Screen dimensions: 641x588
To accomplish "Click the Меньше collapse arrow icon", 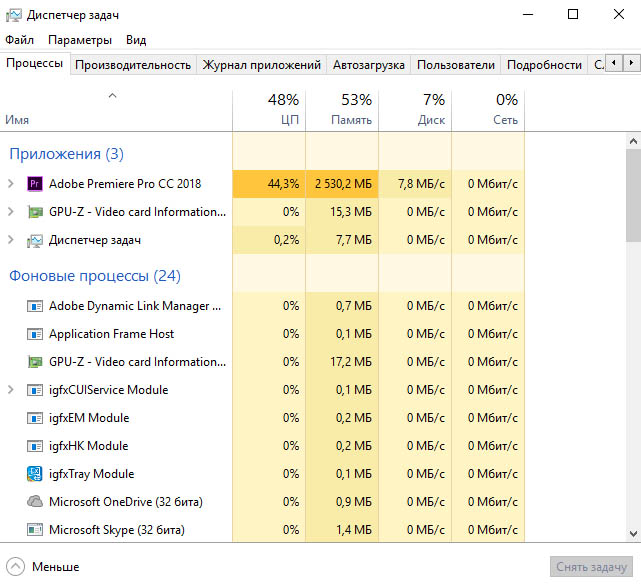I will point(16,567).
